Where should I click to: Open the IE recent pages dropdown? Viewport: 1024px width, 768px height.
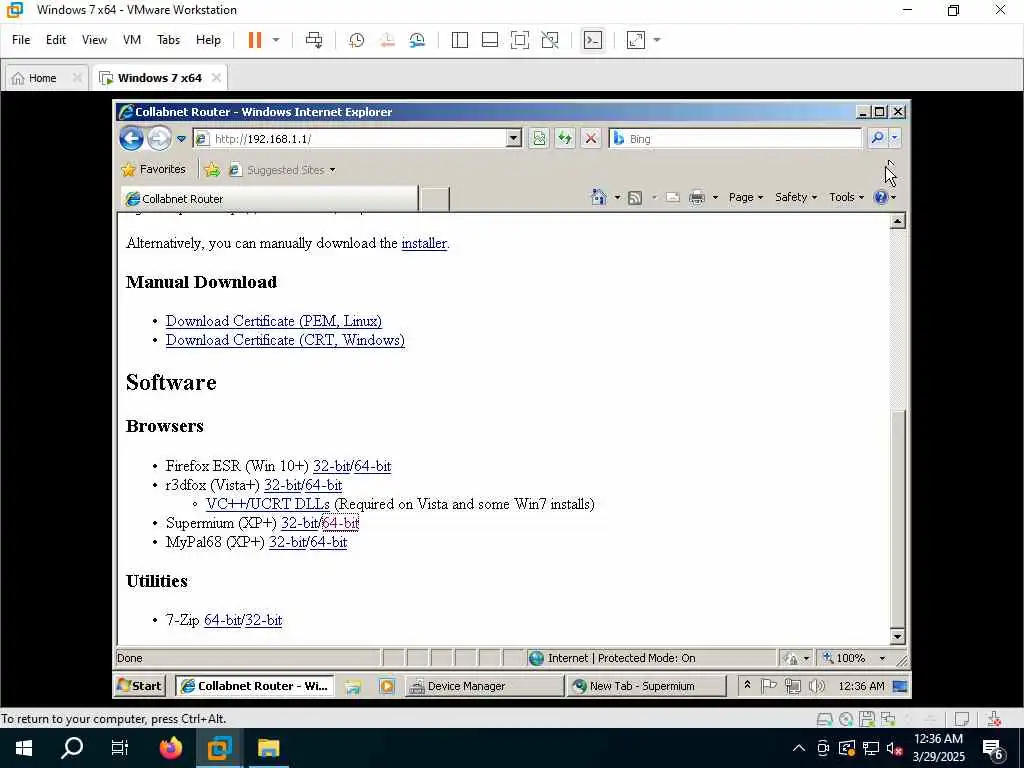(182, 139)
